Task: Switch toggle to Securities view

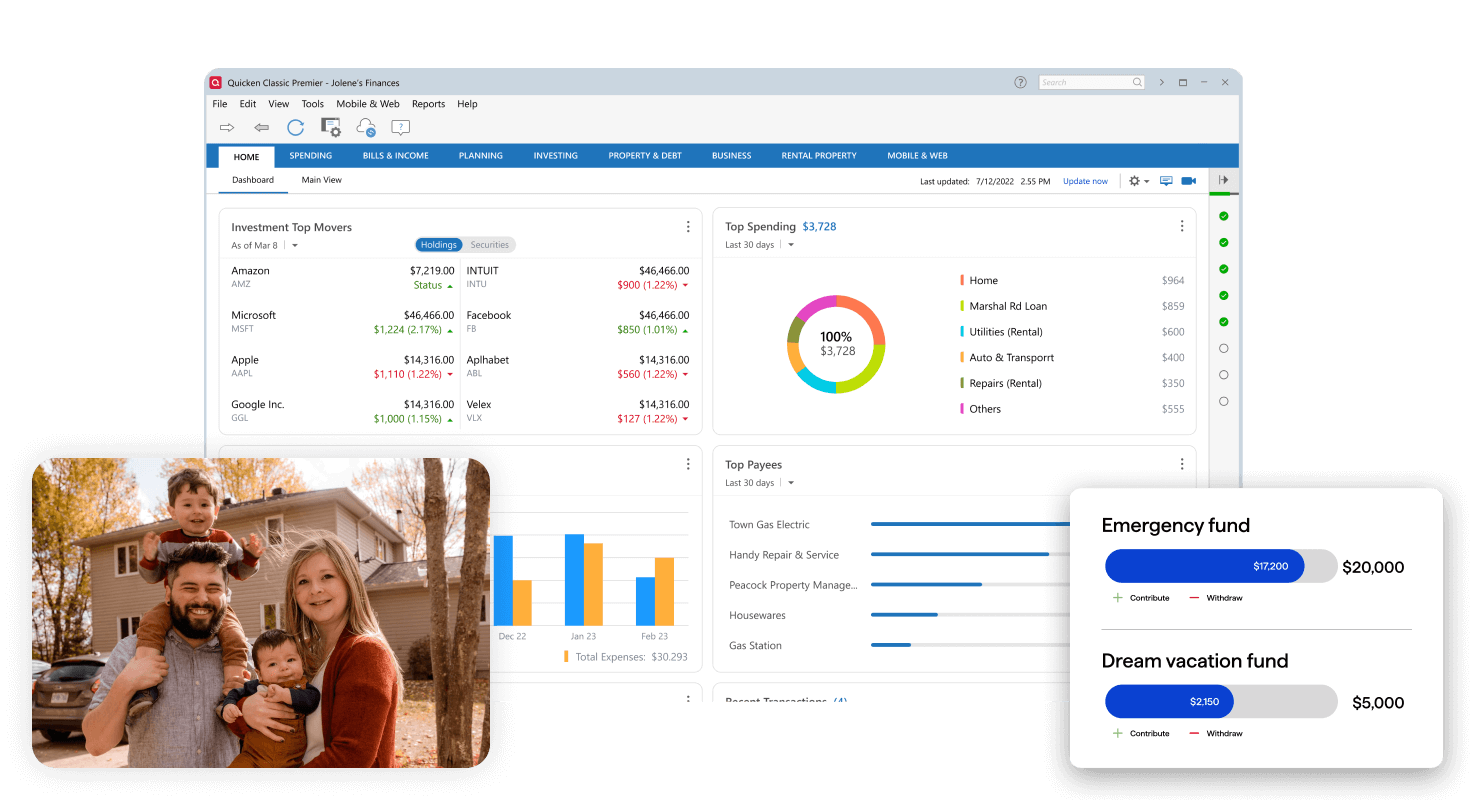Action: tap(490, 245)
